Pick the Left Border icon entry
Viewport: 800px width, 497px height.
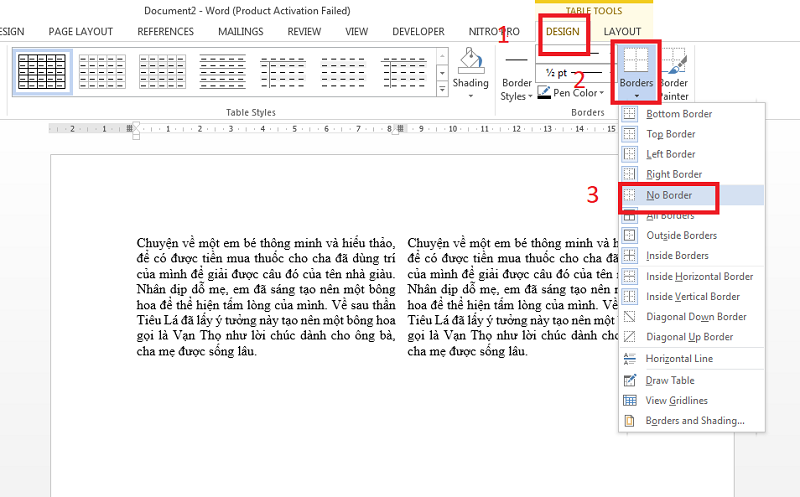pos(630,154)
